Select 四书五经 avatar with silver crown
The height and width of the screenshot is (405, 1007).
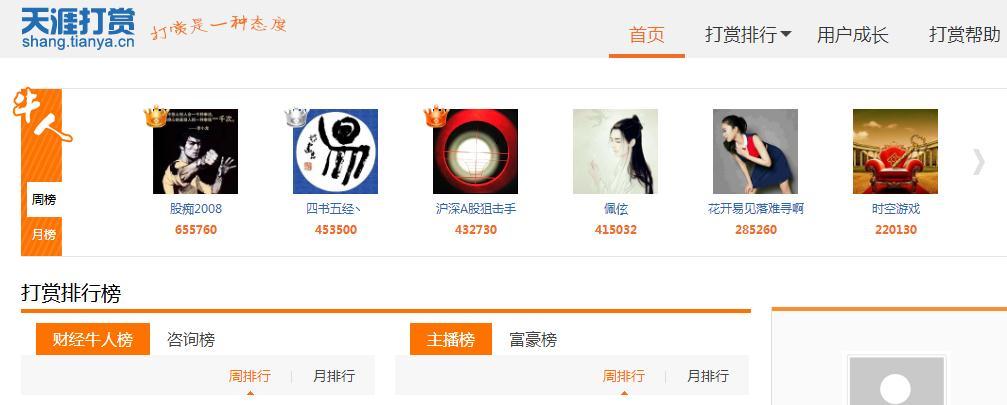335,151
